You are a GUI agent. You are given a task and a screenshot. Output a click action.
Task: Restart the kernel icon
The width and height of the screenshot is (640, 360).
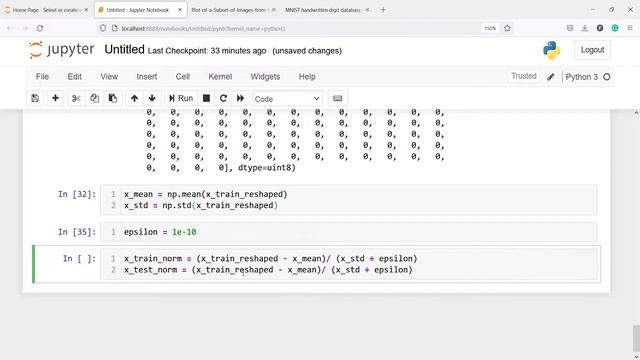point(223,98)
